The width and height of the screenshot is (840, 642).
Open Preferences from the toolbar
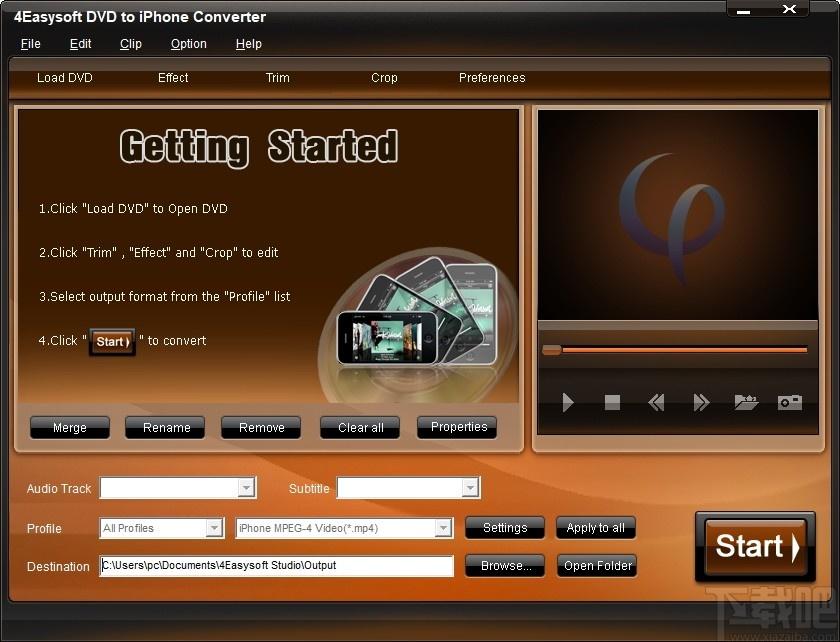click(492, 78)
